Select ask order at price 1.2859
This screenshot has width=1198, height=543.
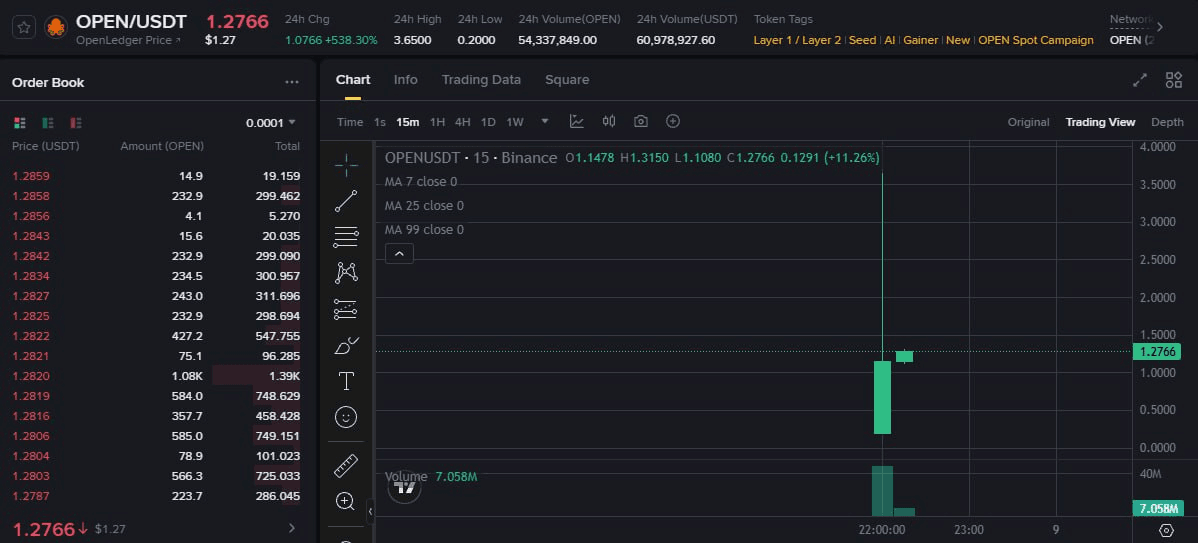[157, 176]
